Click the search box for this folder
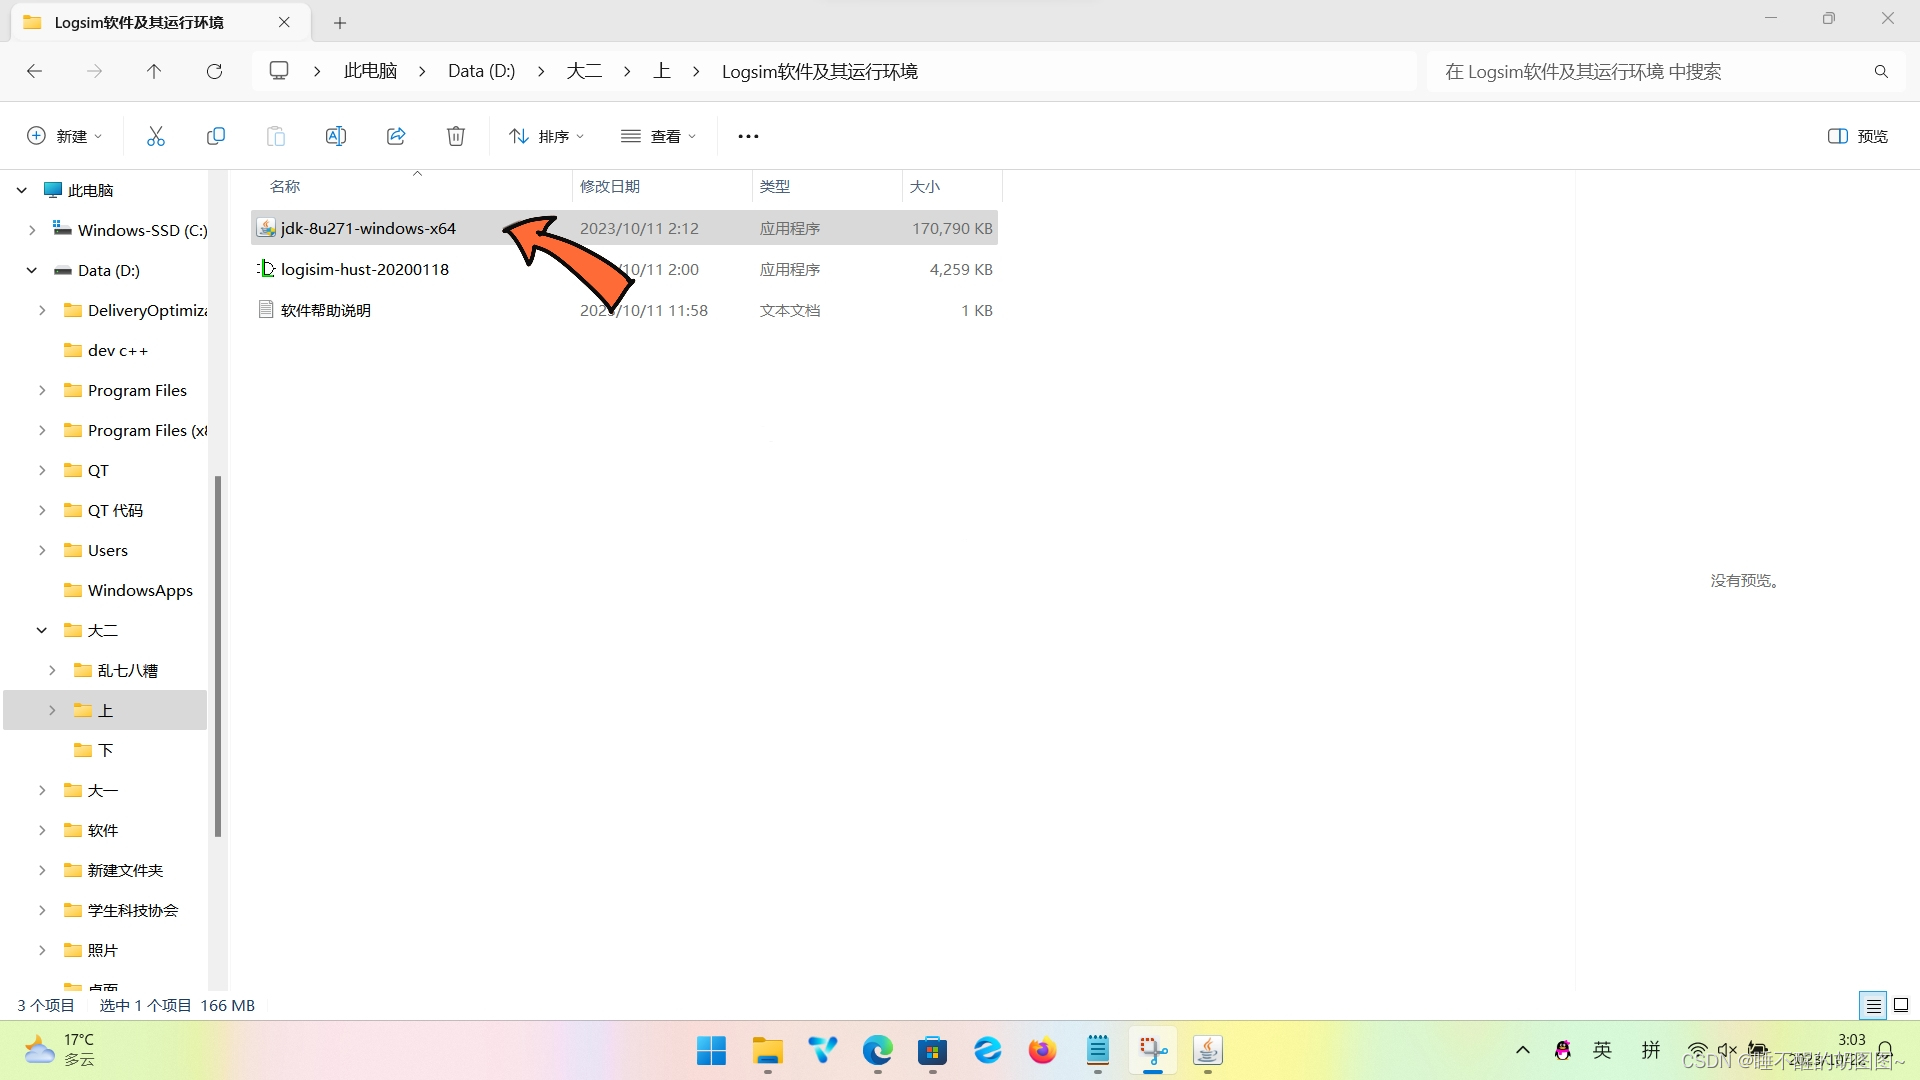This screenshot has height=1080, width=1920. (1650, 71)
